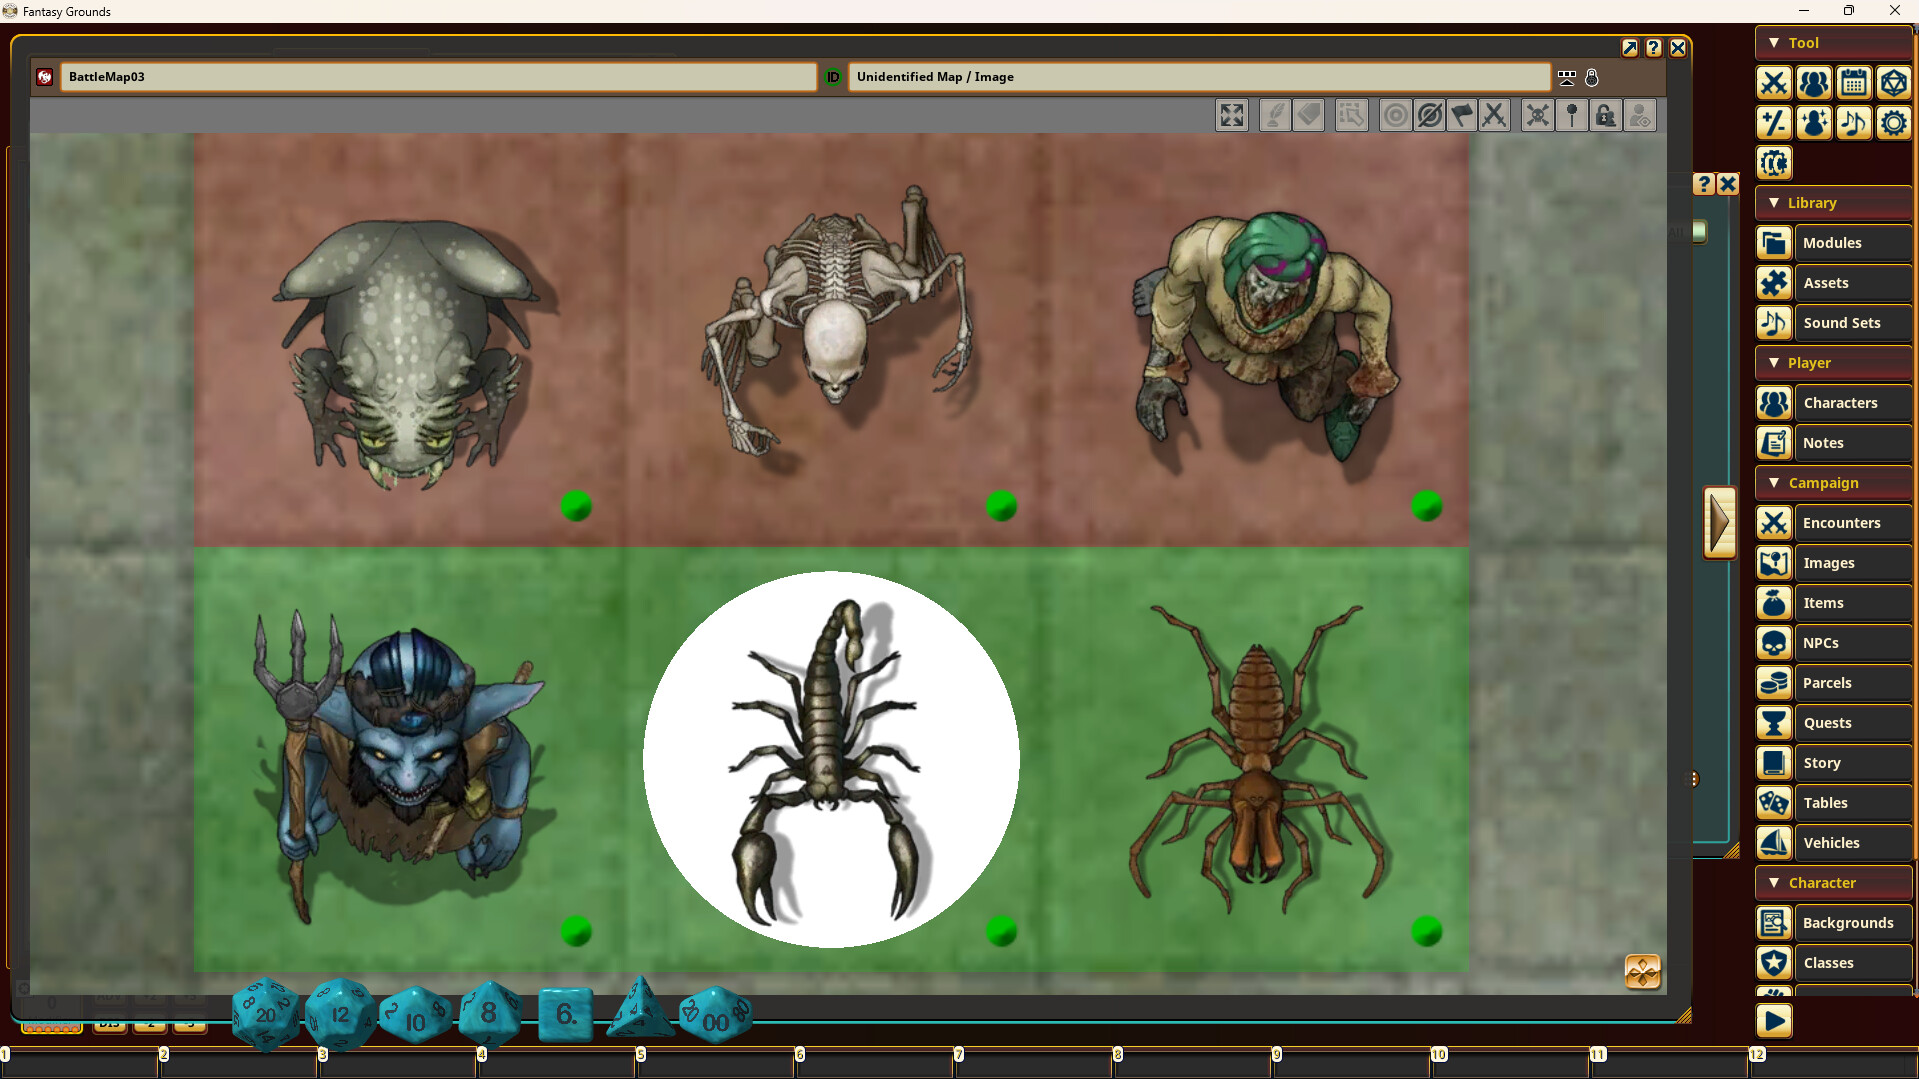Click hotkey bar slot 6
This screenshot has width=1919, height=1079.
click(876, 1063)
